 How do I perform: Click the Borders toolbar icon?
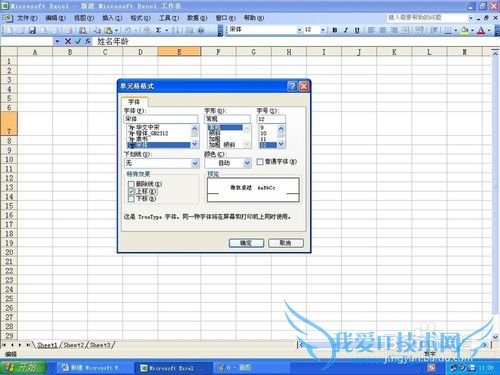448,30
